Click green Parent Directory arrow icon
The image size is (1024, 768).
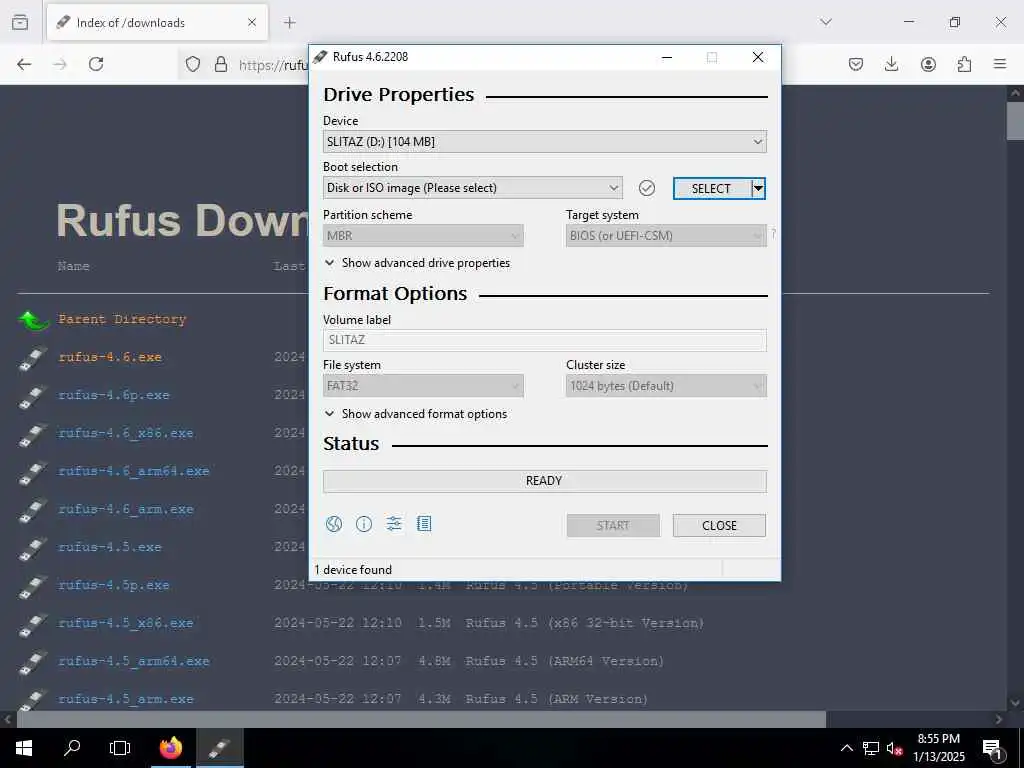(33, 320)
